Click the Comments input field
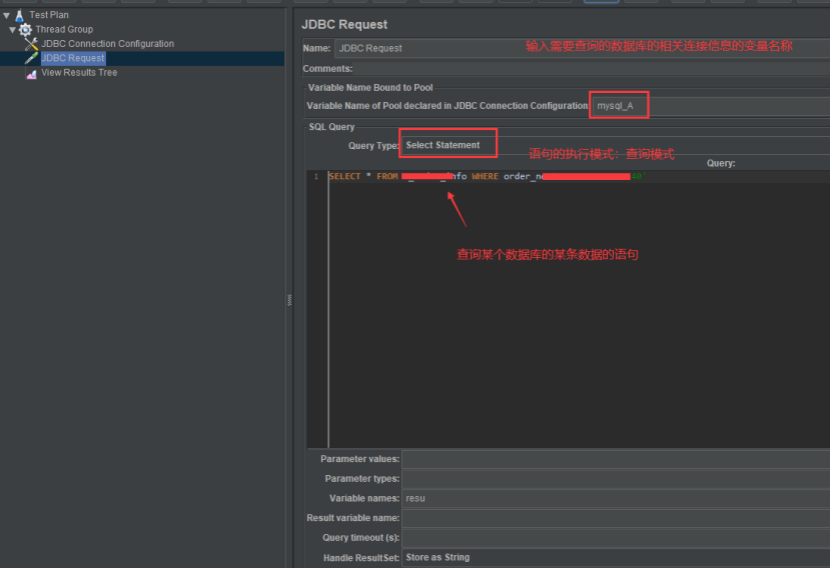This screenshot has width=832, height=570. click(591, 68)
